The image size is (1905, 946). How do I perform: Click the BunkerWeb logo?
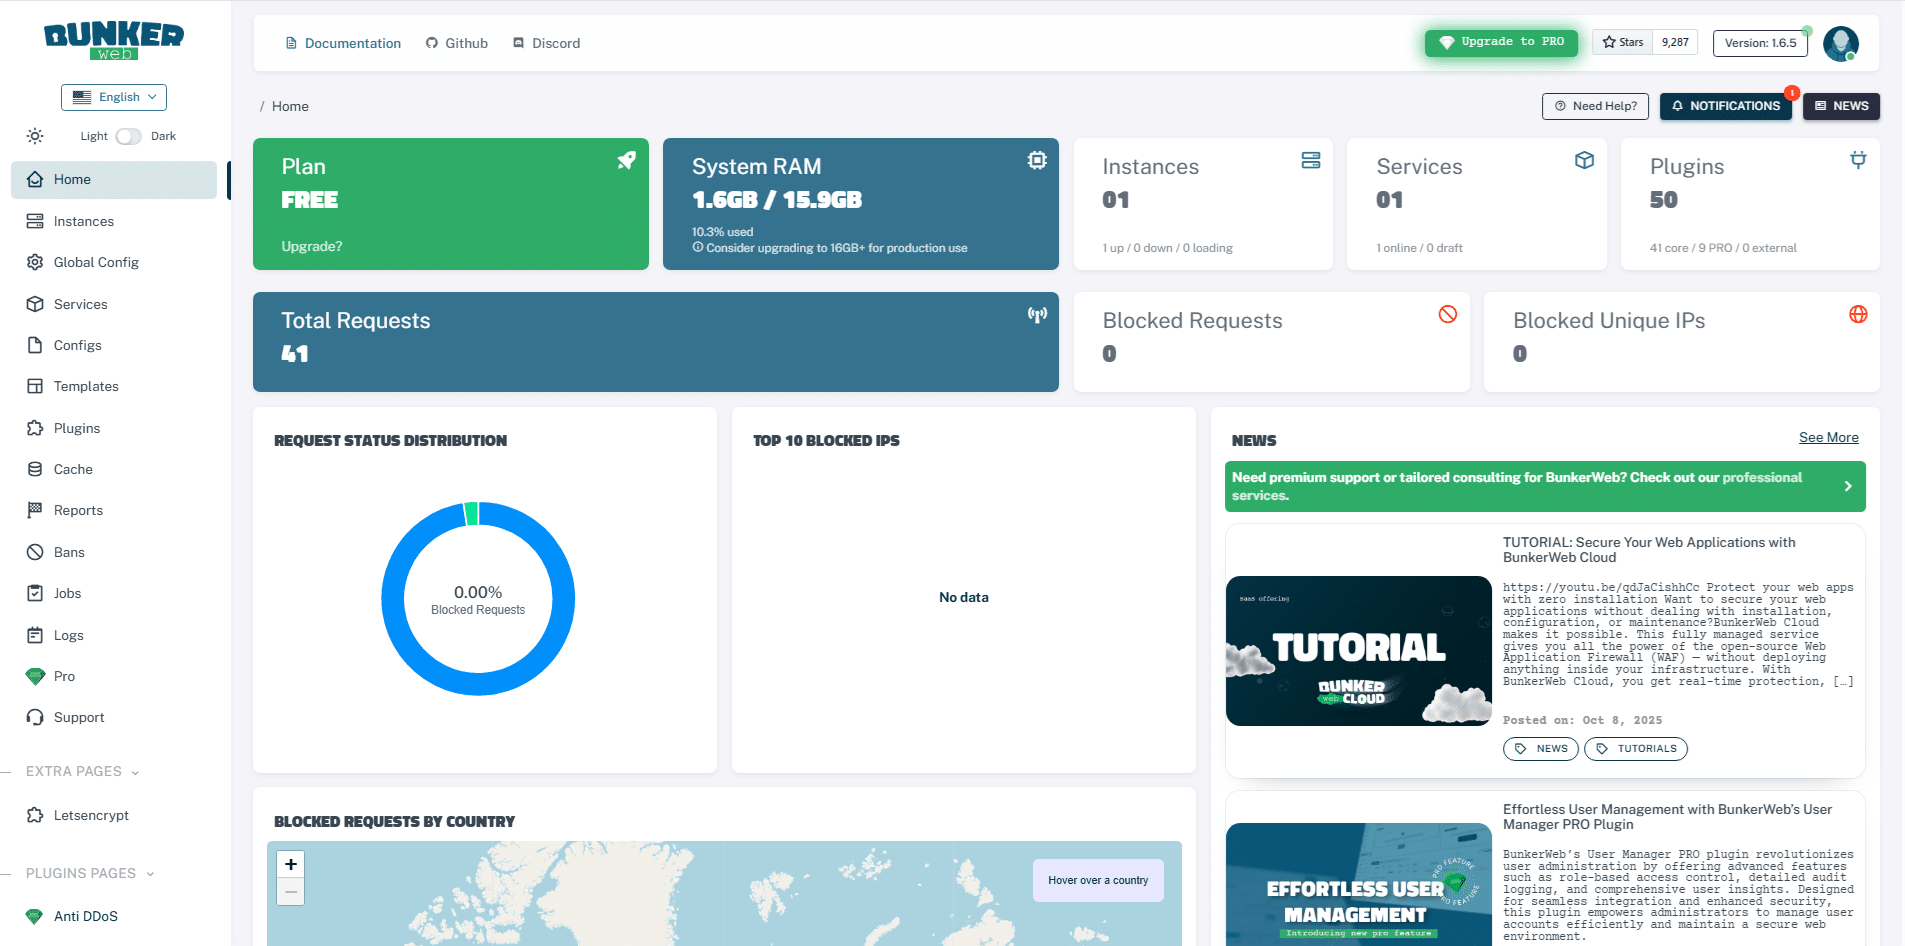point(114,40)
